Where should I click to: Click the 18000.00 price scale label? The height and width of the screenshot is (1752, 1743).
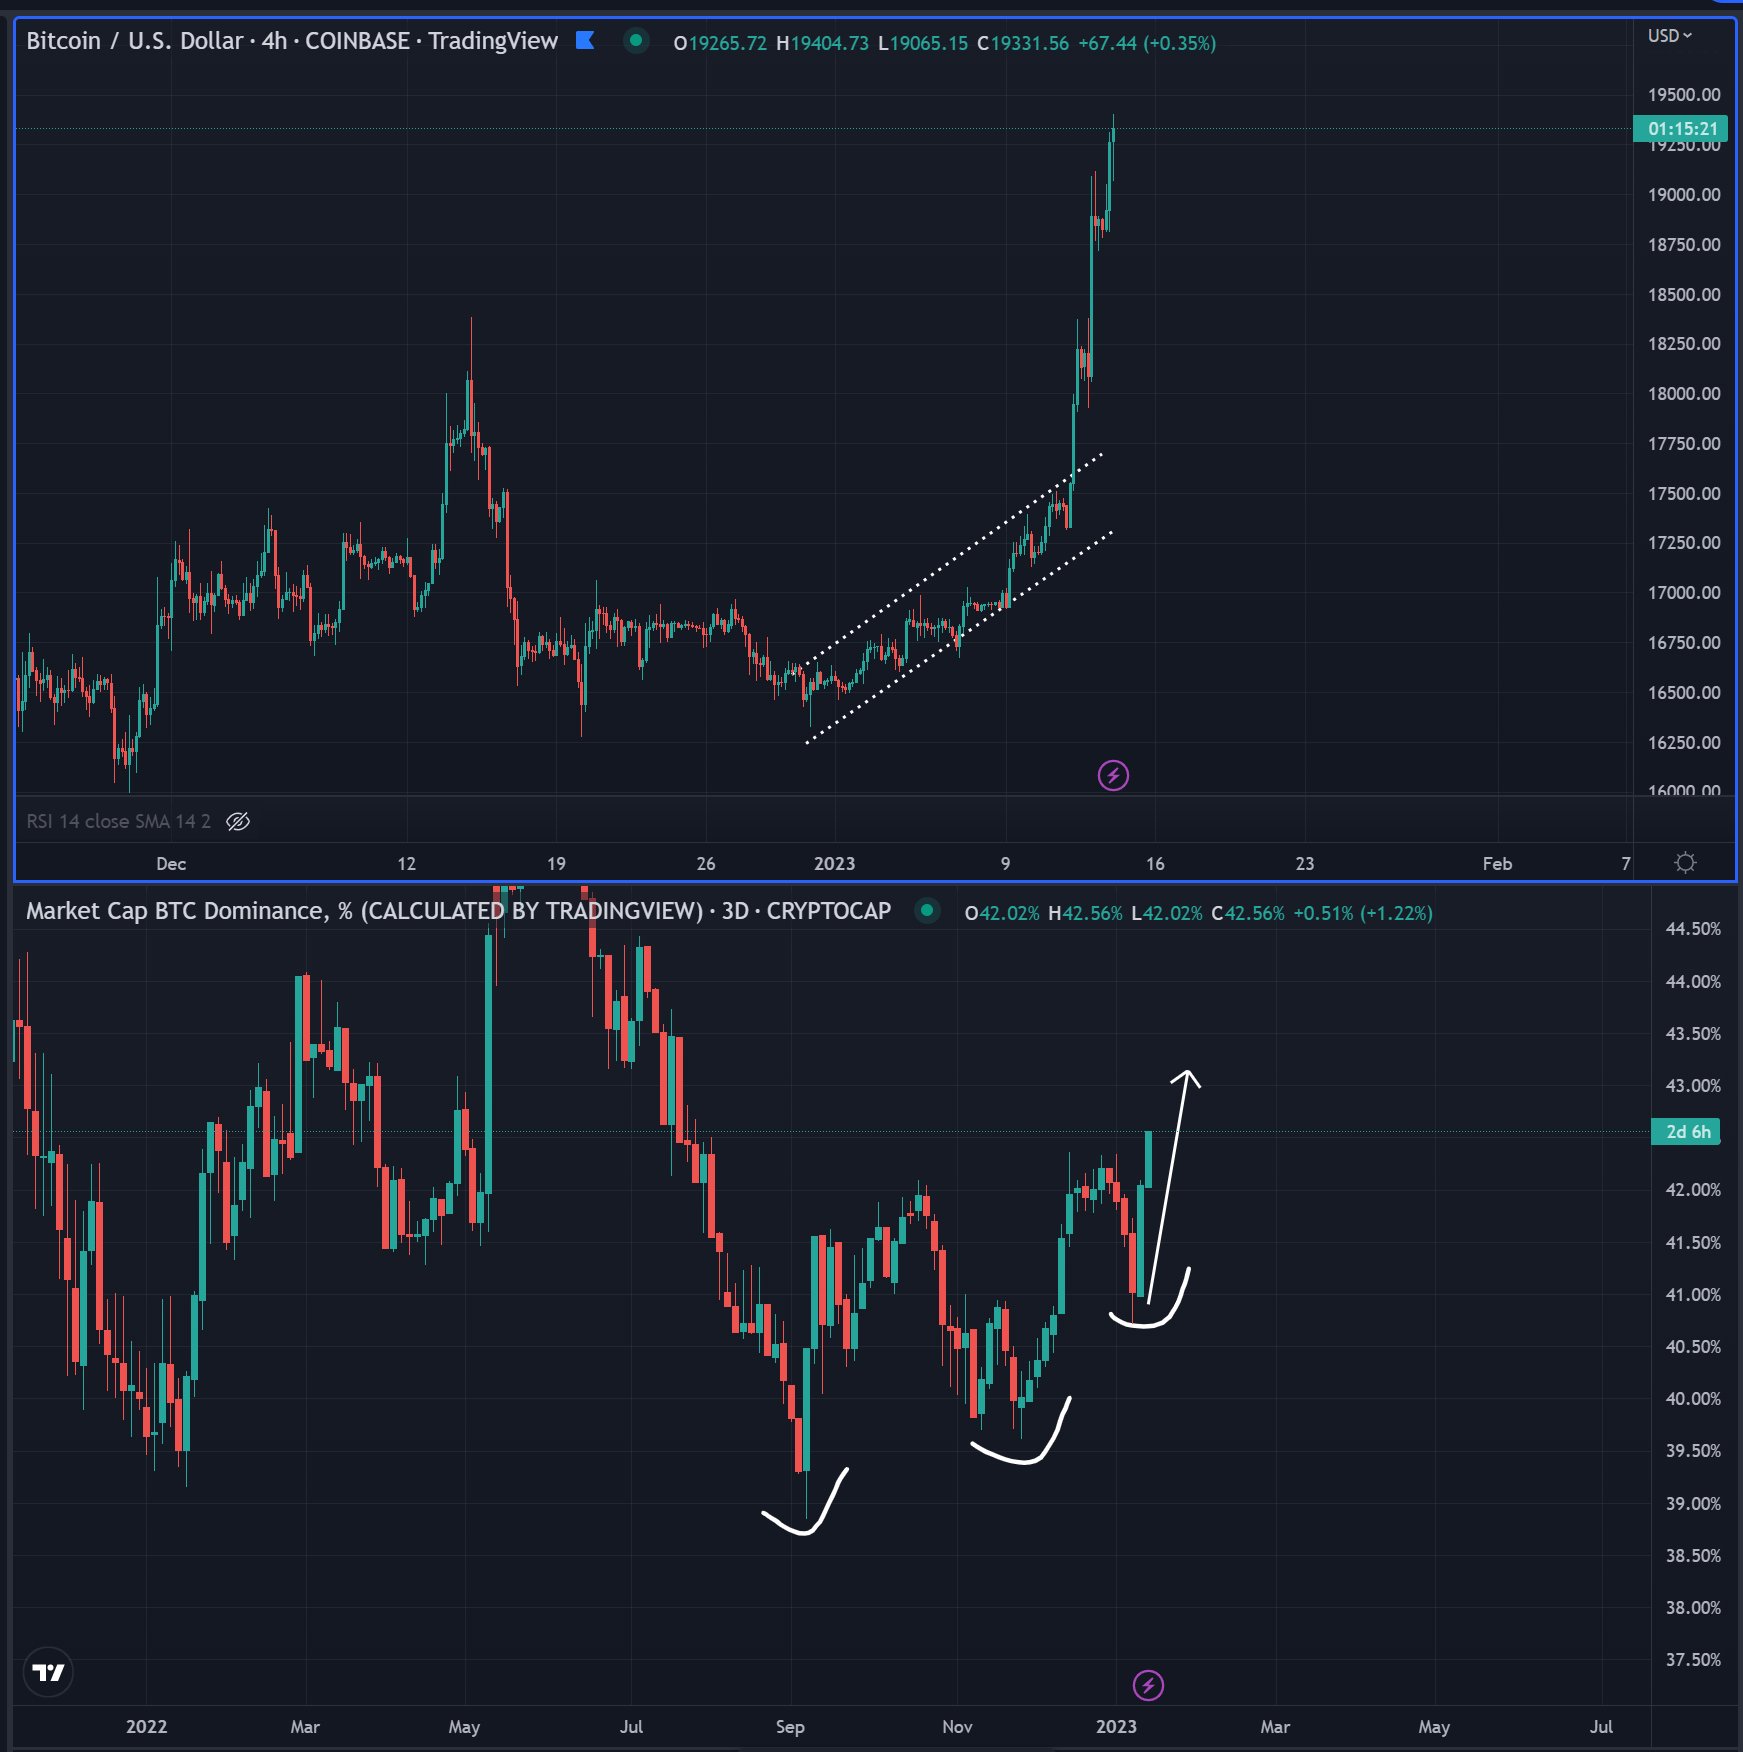click(x=1684, y=394)
